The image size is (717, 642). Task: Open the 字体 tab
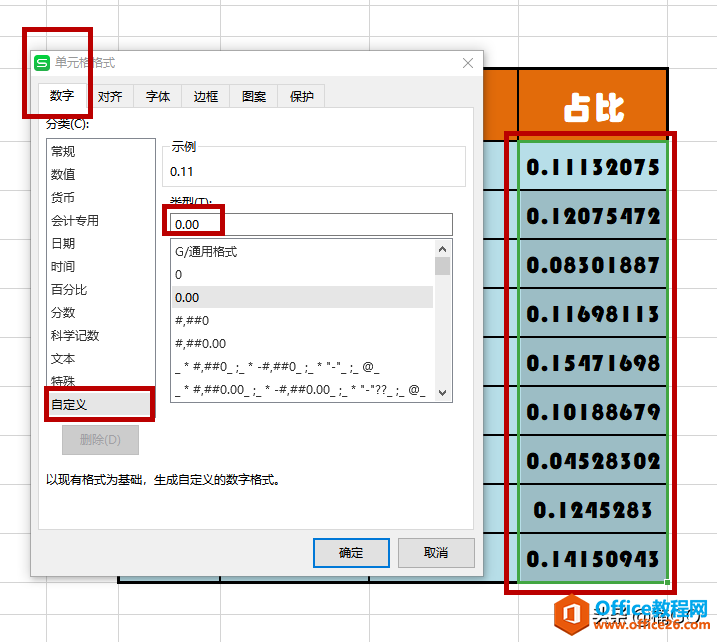coord(158,96)
